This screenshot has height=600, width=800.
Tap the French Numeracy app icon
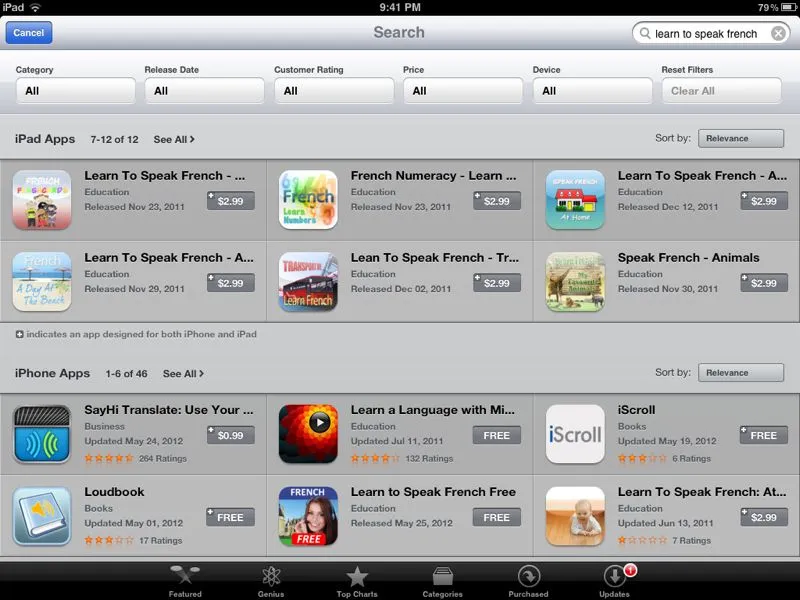(308, 199)
